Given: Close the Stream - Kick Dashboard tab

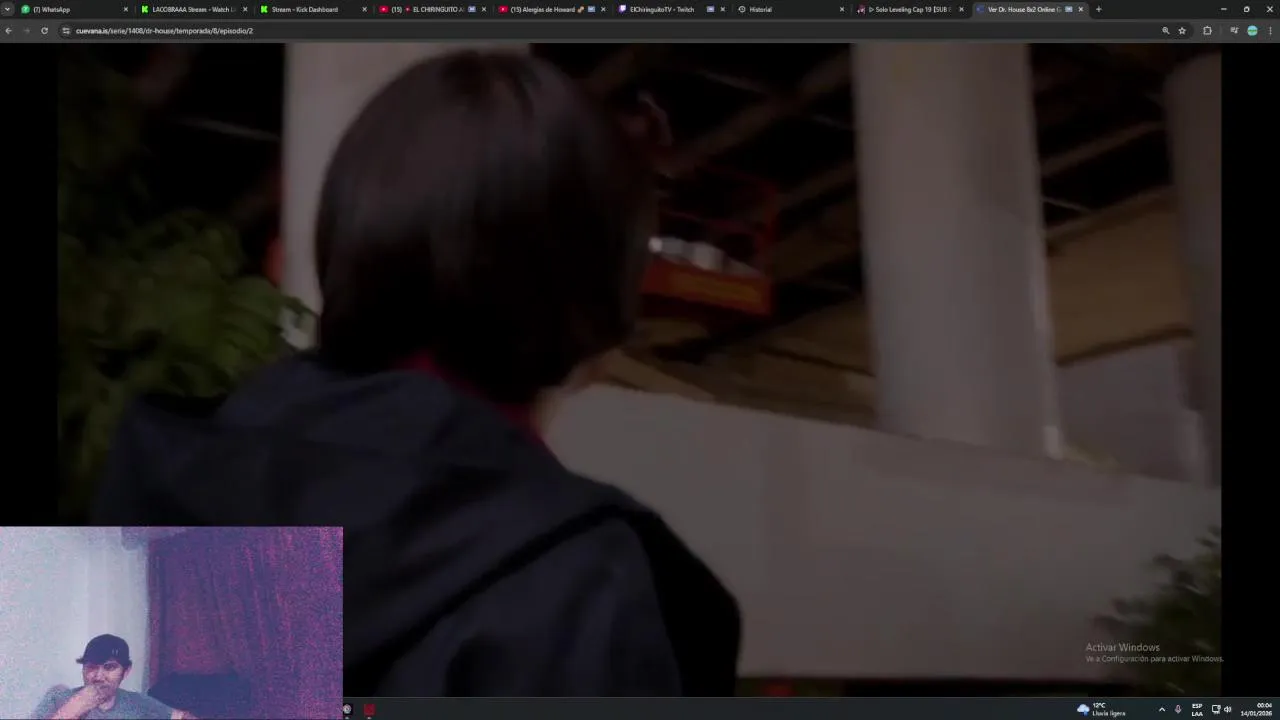Looking at the screenshot, I should [x=364, y=9].
